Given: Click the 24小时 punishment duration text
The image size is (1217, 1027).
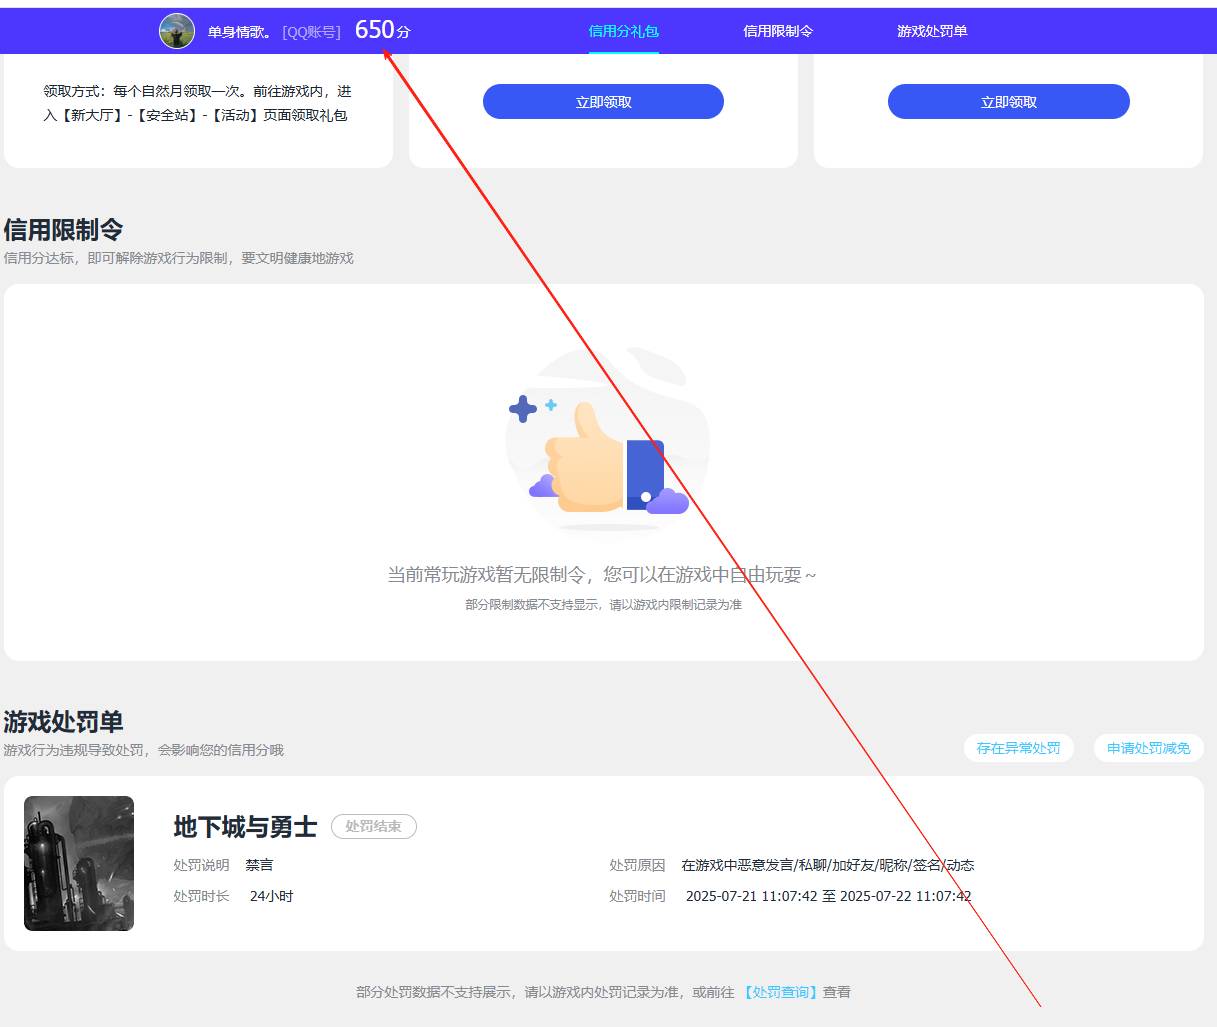Looking at the screenshot, I should [271, 896].
